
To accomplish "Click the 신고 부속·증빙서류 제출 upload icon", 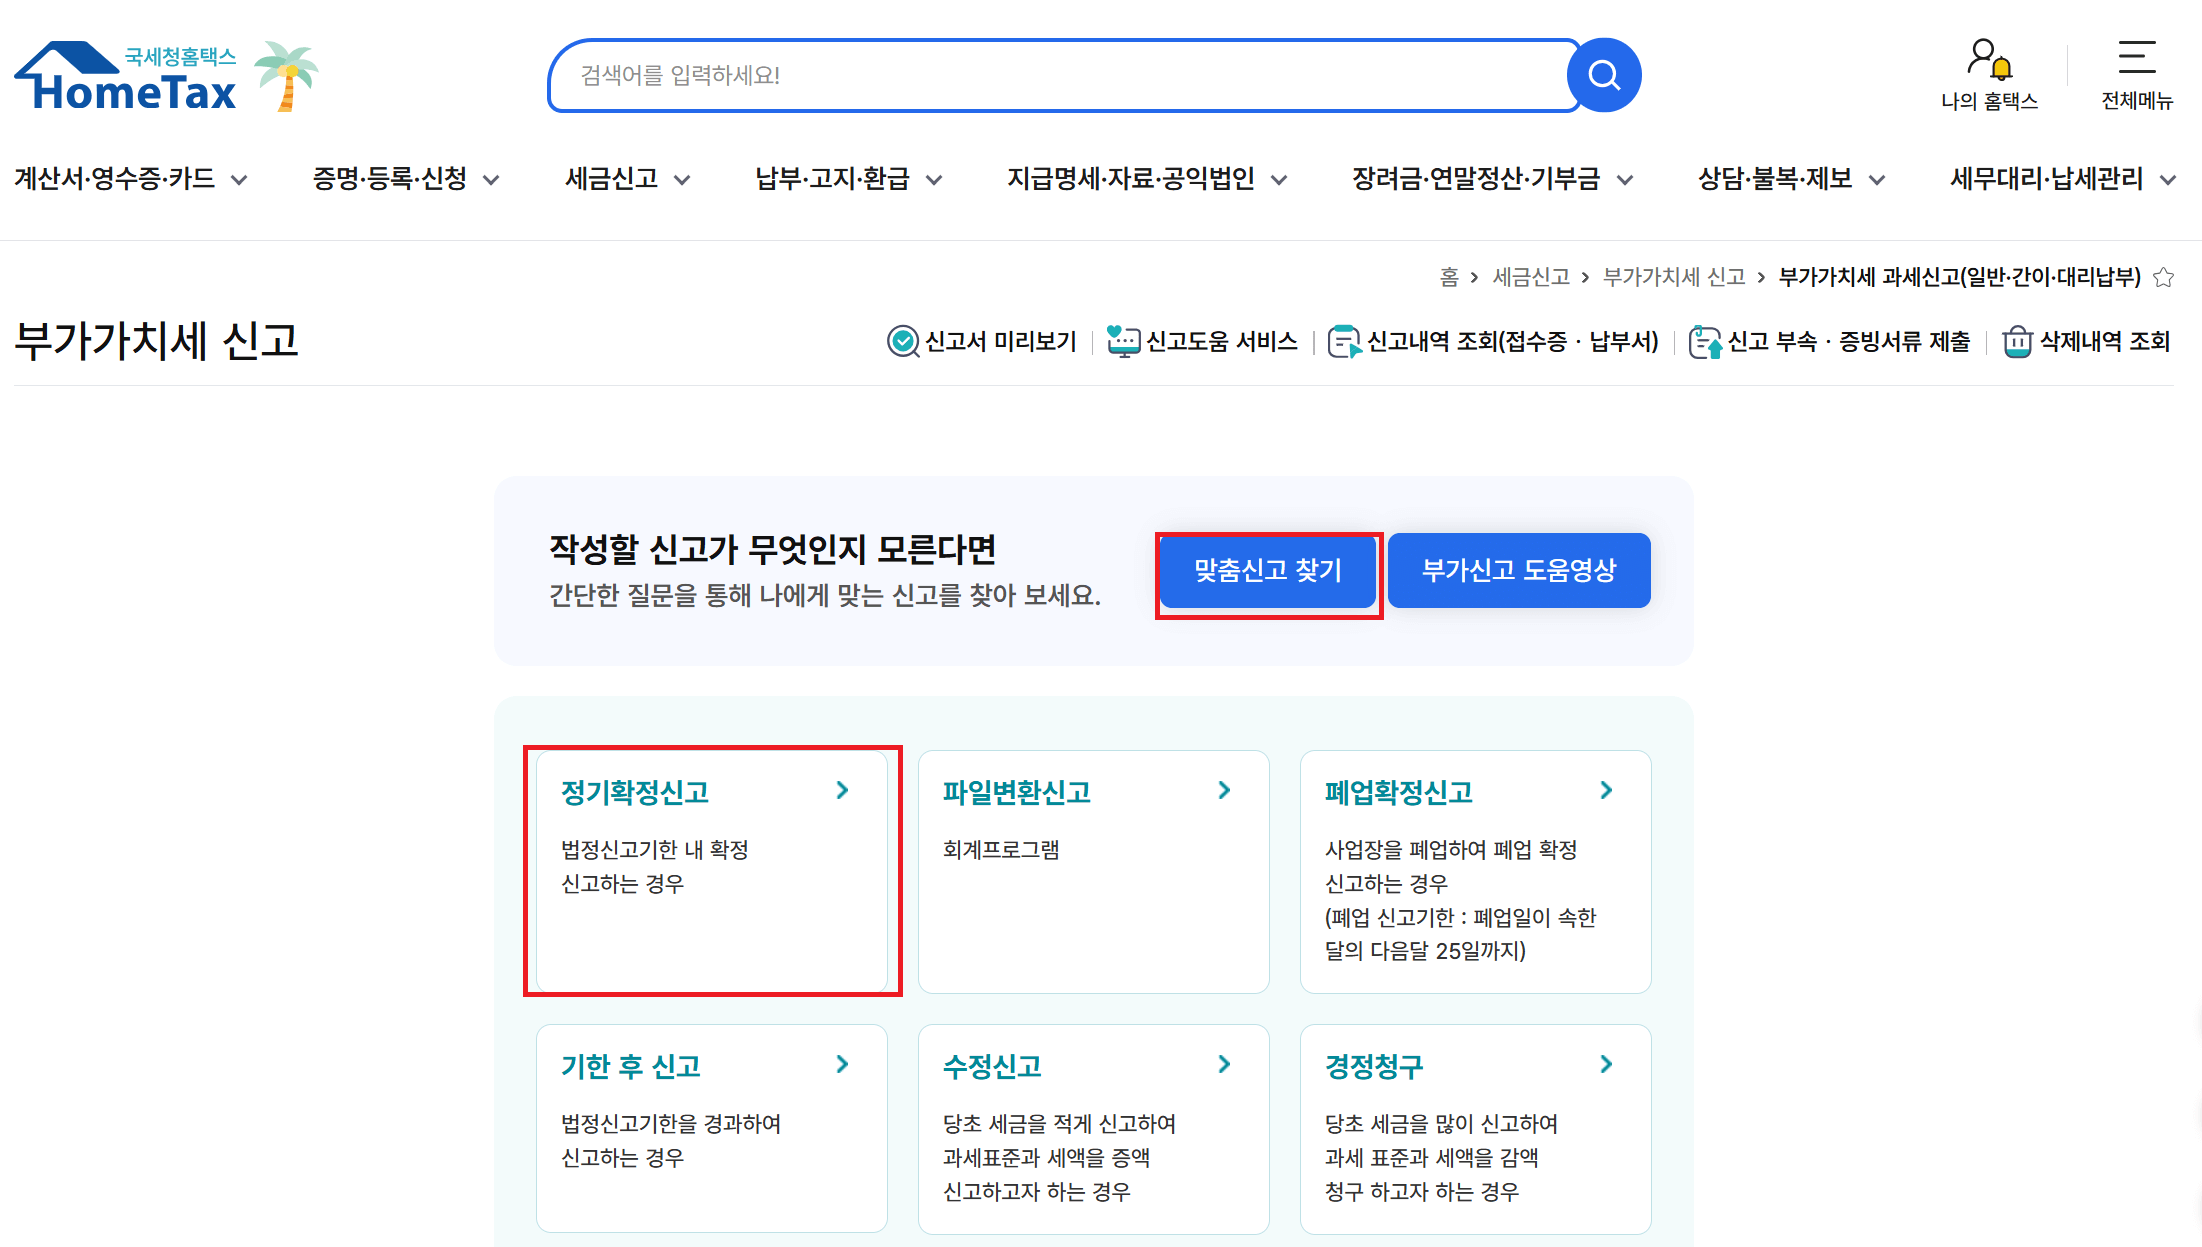I will pos(1704,341).
